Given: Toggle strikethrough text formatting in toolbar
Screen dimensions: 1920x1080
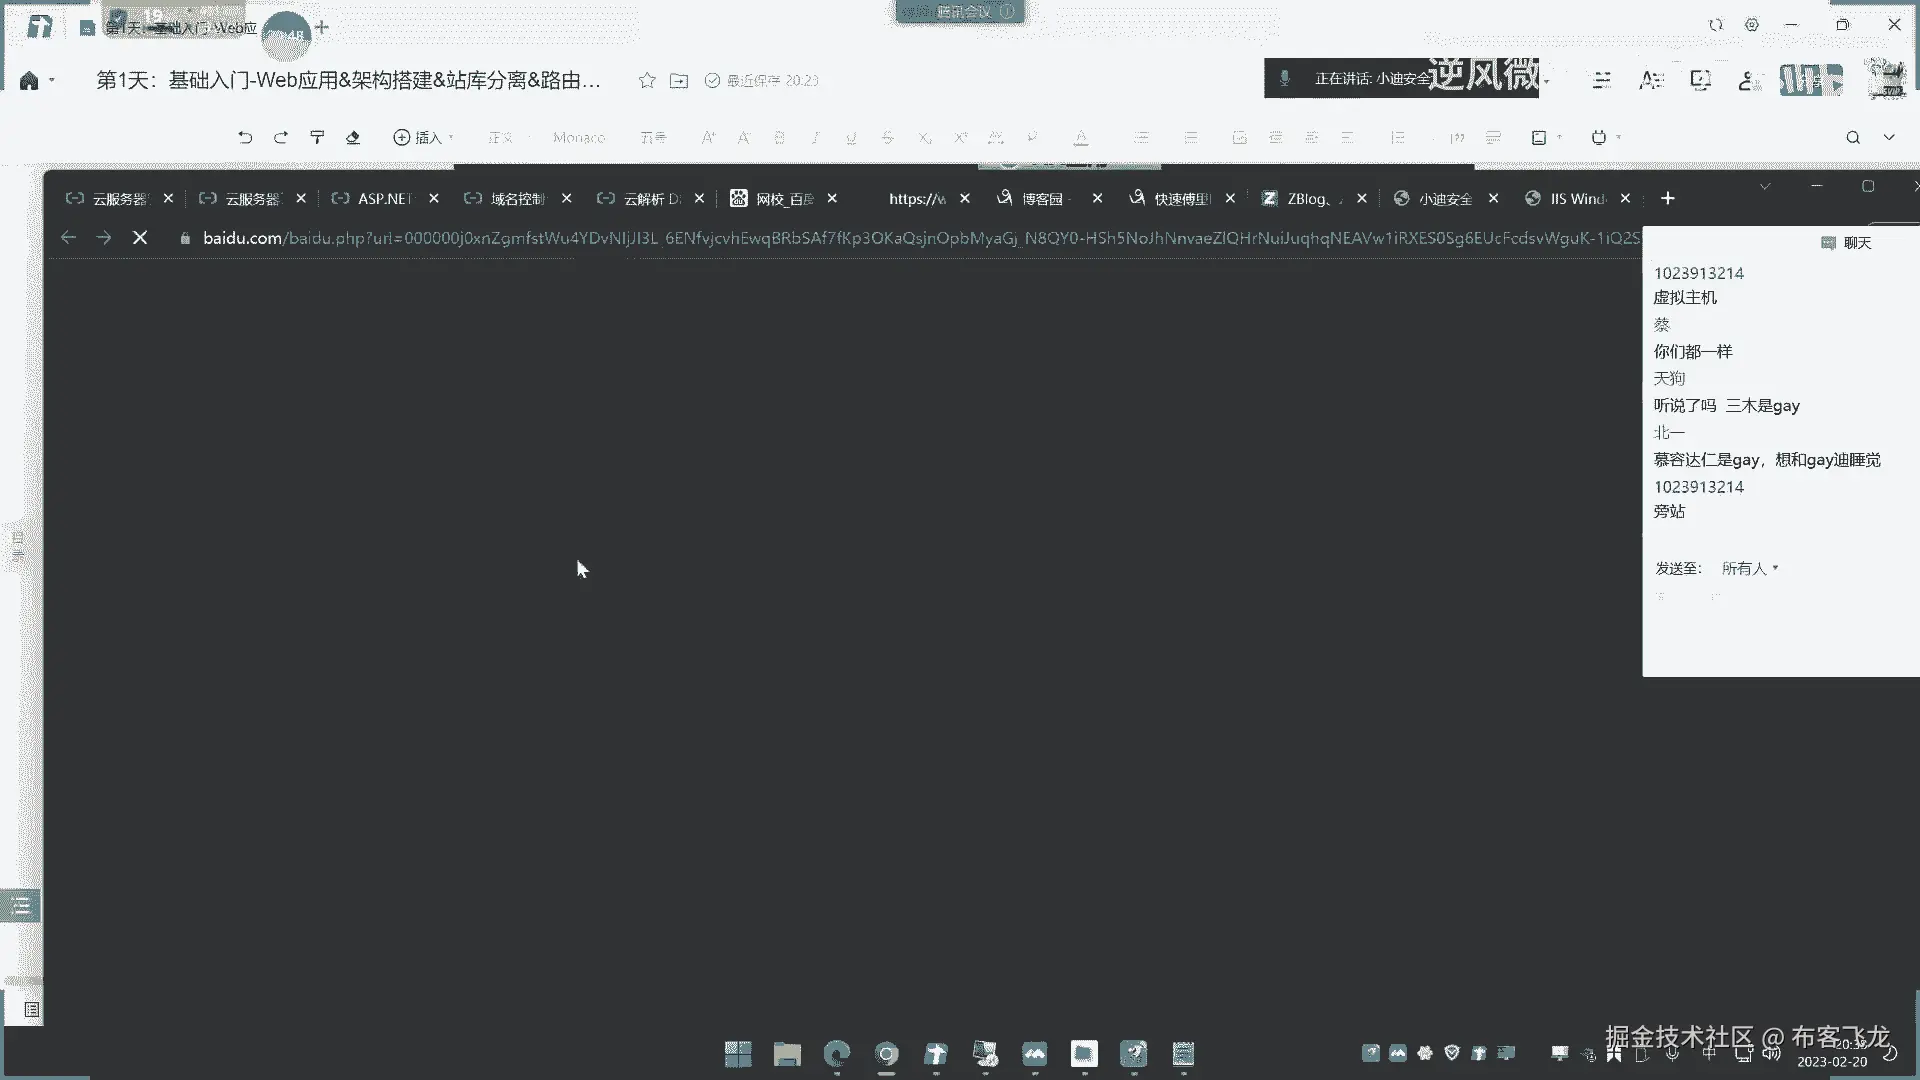Looking at the screenshot, I should pyautogui.click(x=887, y=138).
